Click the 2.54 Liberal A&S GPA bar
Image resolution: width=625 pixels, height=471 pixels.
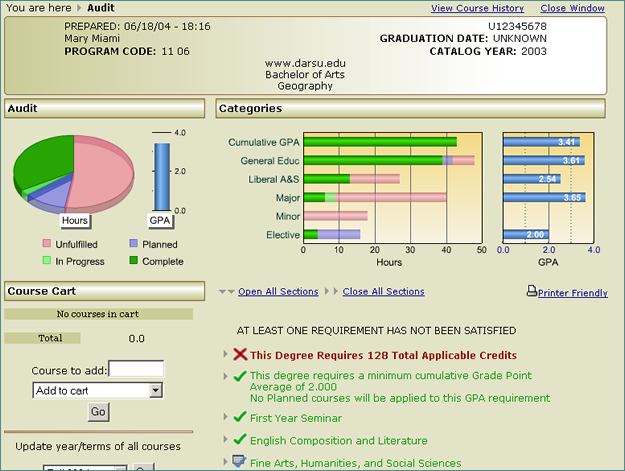[532, 179]
